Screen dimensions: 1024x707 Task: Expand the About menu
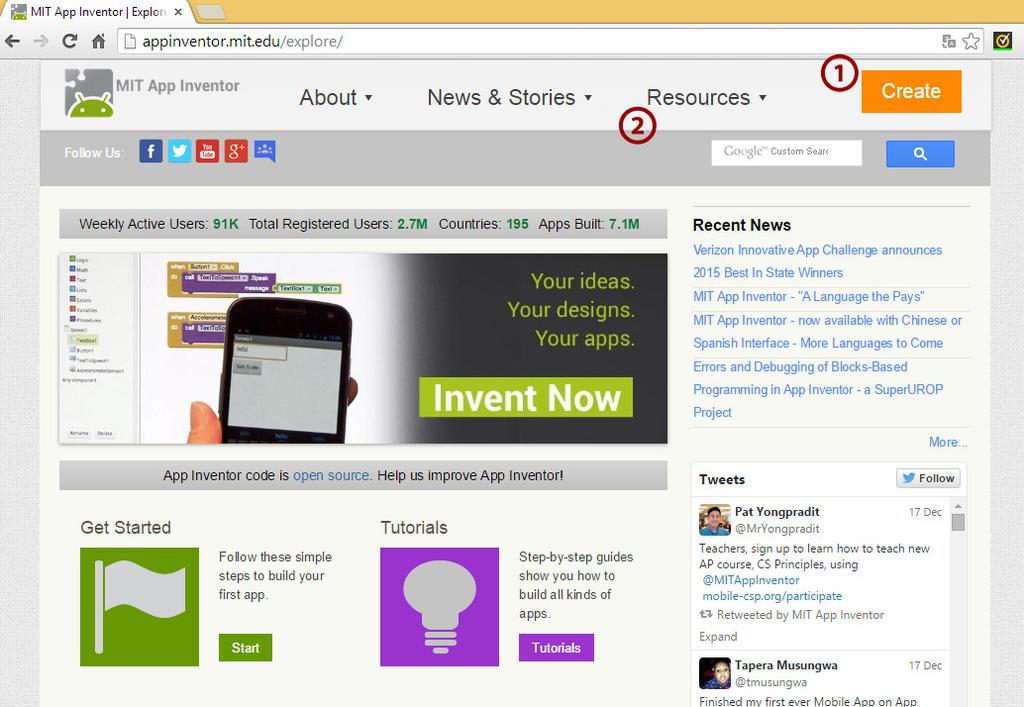click(x=336, y=97)
